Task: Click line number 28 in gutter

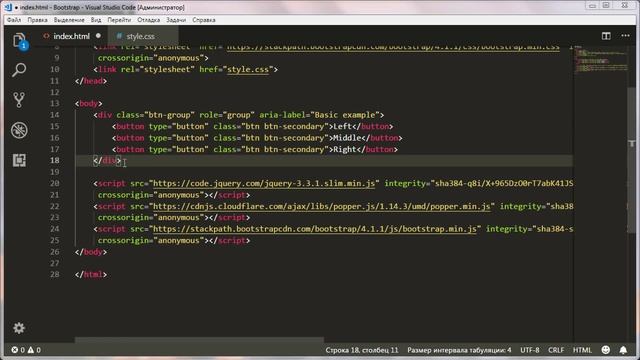Action: tap(55, 274)
